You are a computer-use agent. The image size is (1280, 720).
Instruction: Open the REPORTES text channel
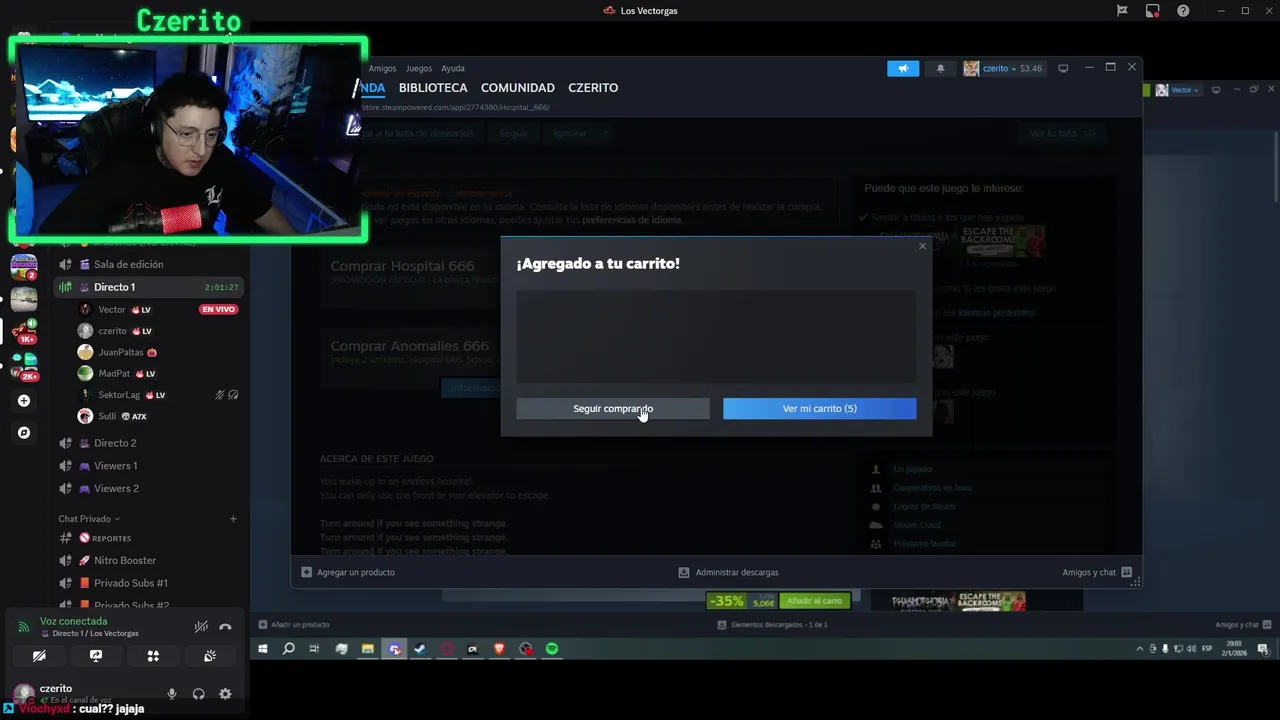click(x=111, y=538)
